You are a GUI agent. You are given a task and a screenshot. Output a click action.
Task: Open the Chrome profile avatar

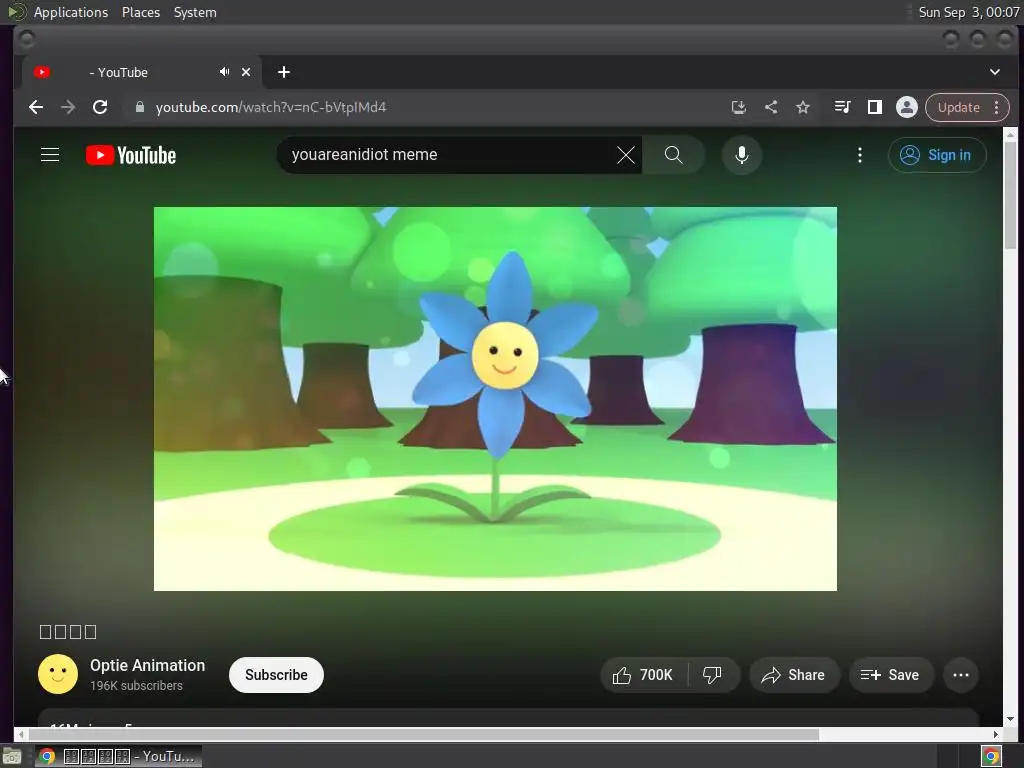pos(906,107)
